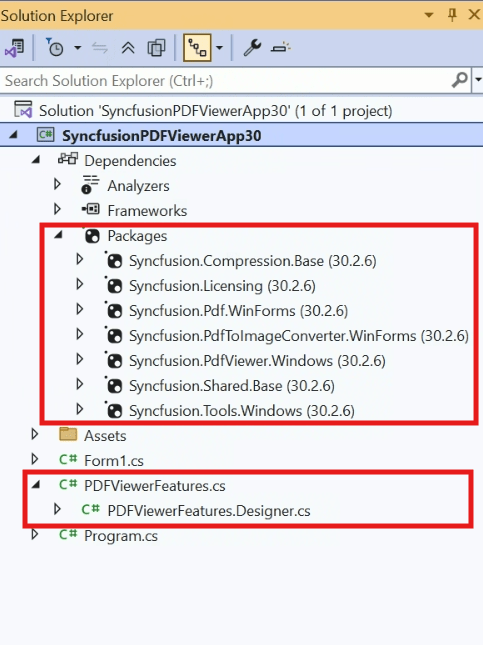This screenshot has width=483, height=645.
Task: Select Frameworks in the tree
Action: pyautogui.click(x=147, y=211)
